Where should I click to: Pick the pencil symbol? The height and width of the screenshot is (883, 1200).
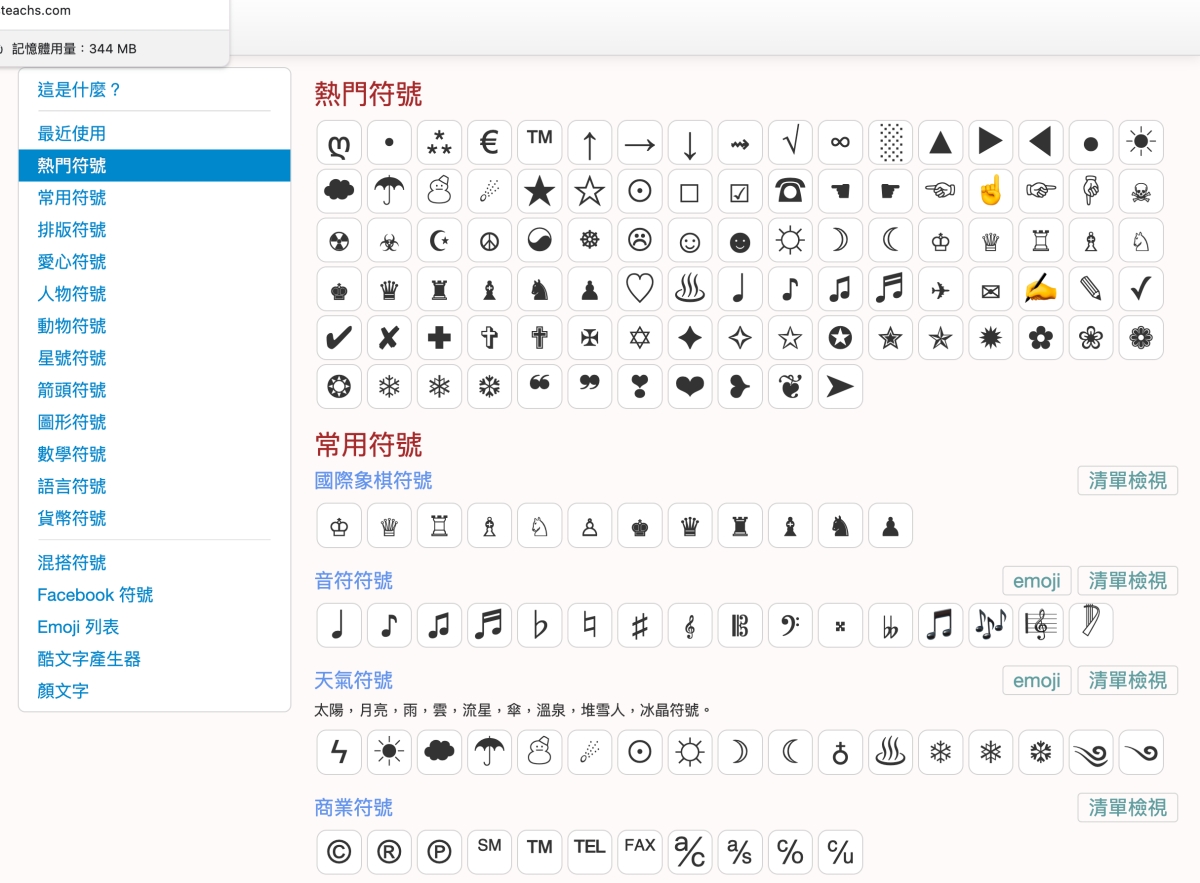(x=1091, y=289)
